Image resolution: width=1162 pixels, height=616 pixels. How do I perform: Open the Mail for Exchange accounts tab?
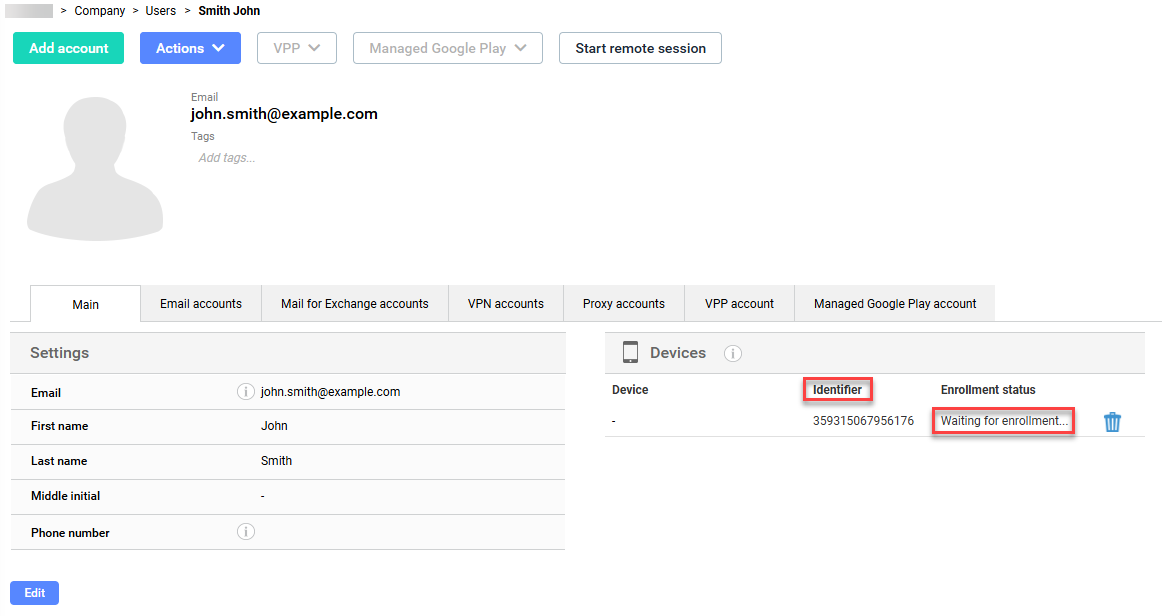pyautogui.click(x=354, y=304)
